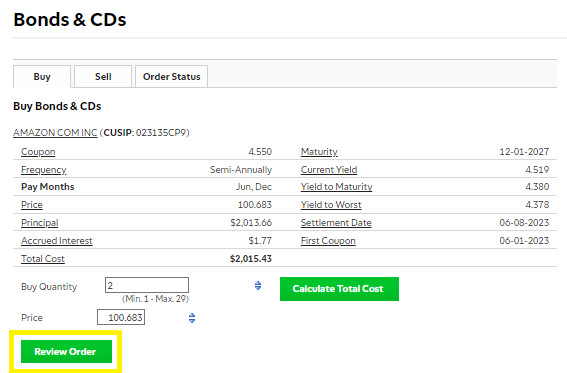This screenshot has width=567, height=373.
Task: Select the total cost value $2,015.43
Action: 251,259
